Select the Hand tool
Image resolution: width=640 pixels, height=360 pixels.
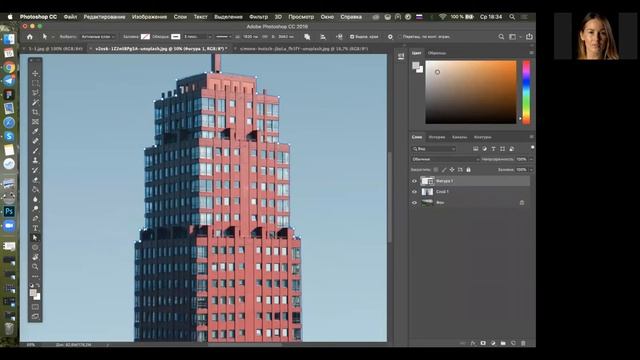coord(35,257)
